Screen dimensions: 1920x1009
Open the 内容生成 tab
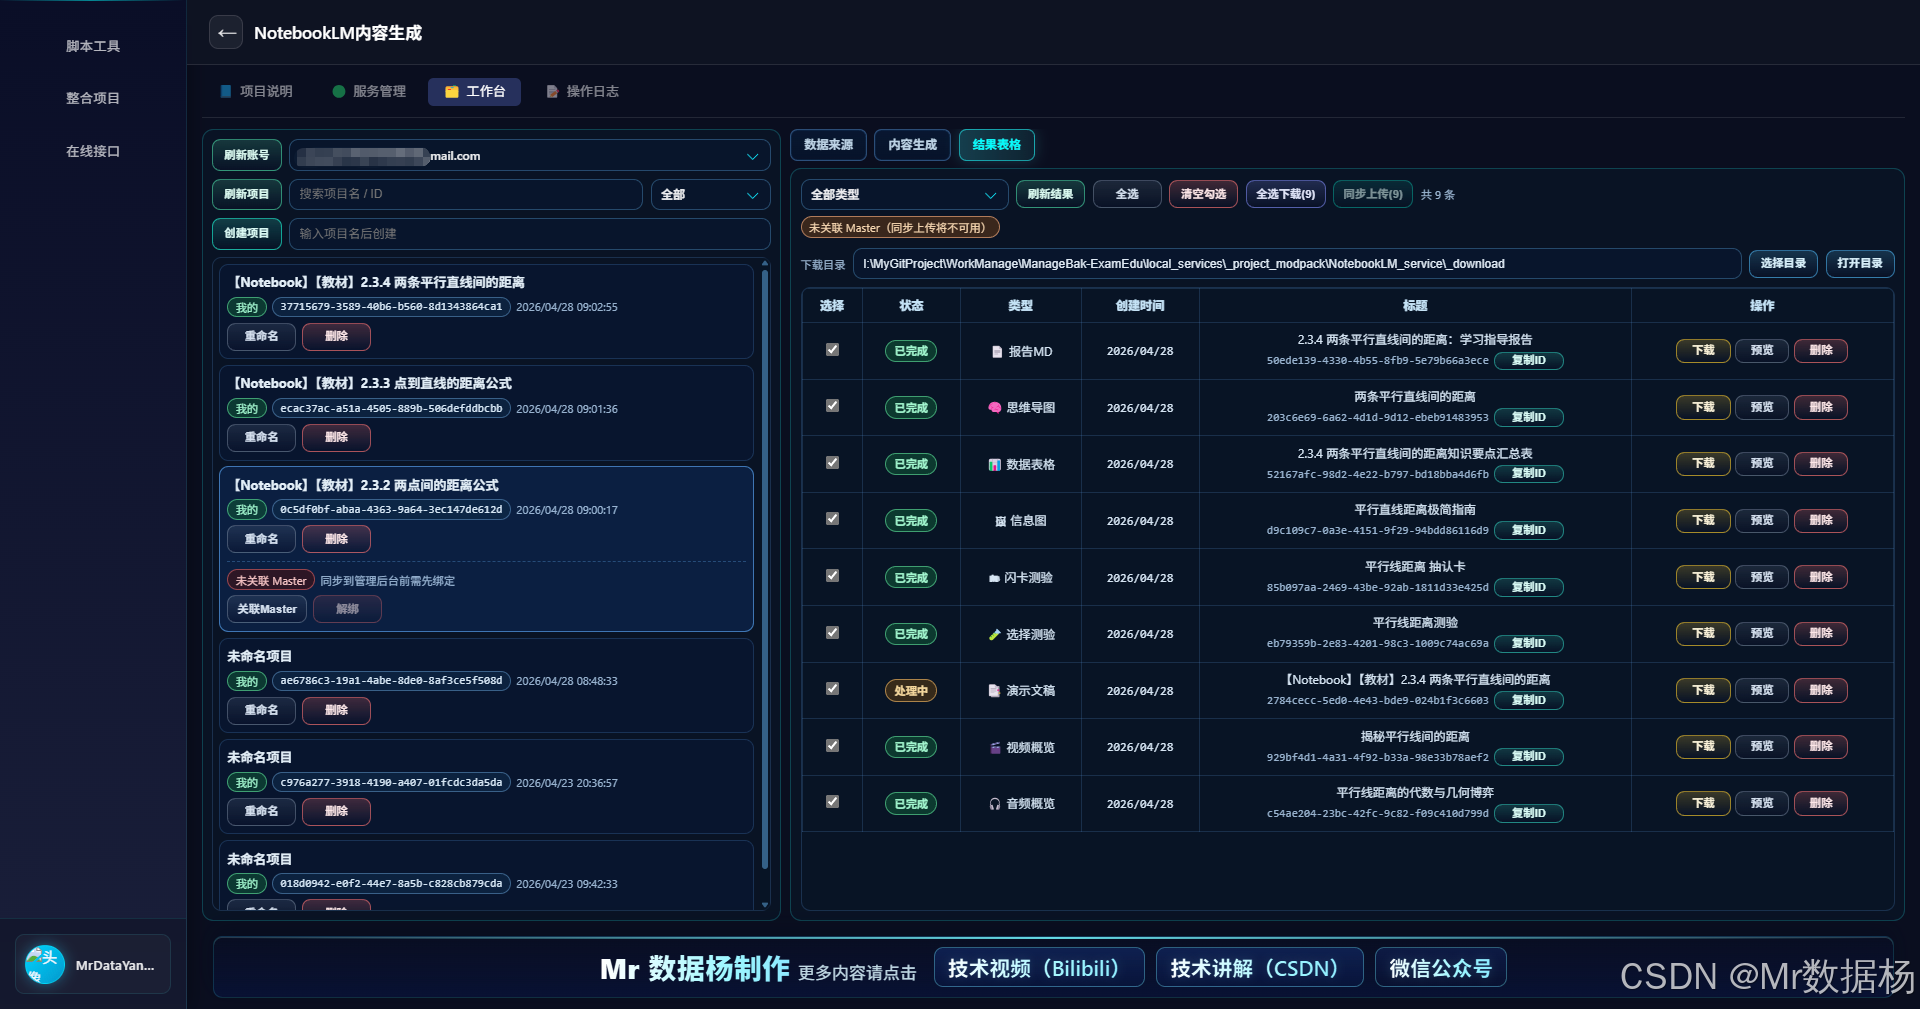(x=913, y=145)
